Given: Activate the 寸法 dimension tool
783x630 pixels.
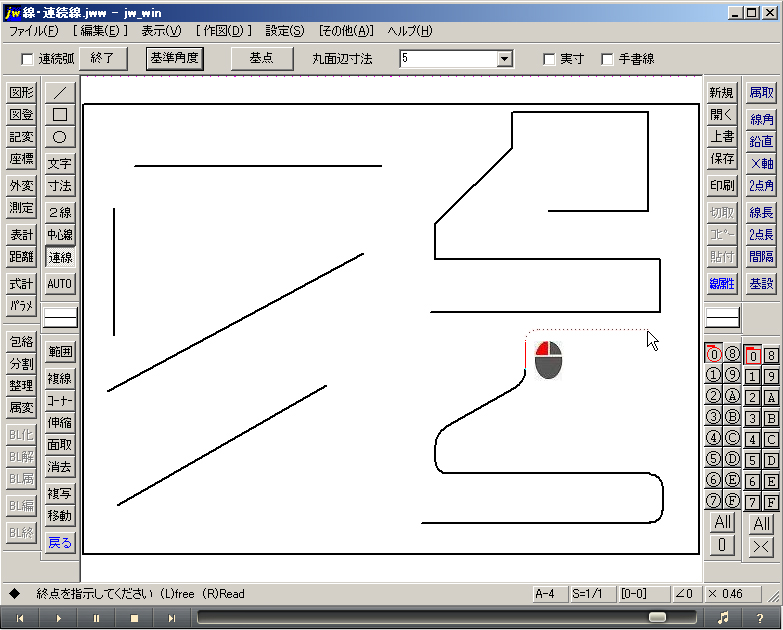Looking at the screenshot, I should 60,186.
